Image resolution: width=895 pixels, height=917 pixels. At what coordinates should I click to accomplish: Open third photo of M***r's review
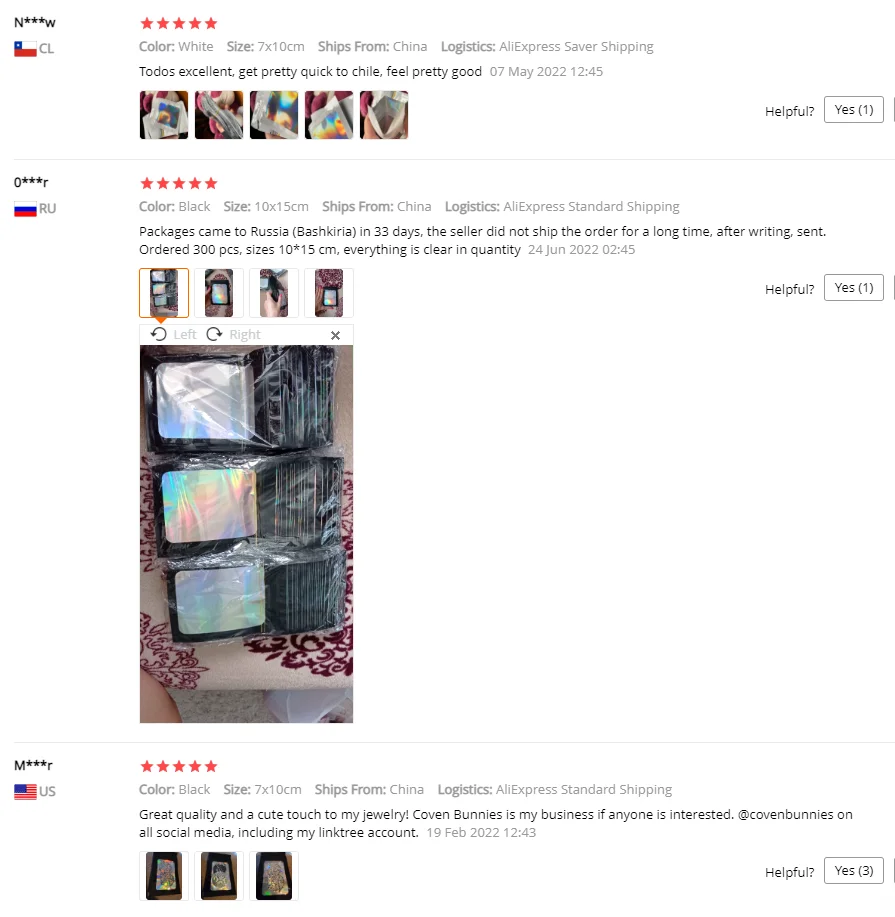[x=274, y=876]
